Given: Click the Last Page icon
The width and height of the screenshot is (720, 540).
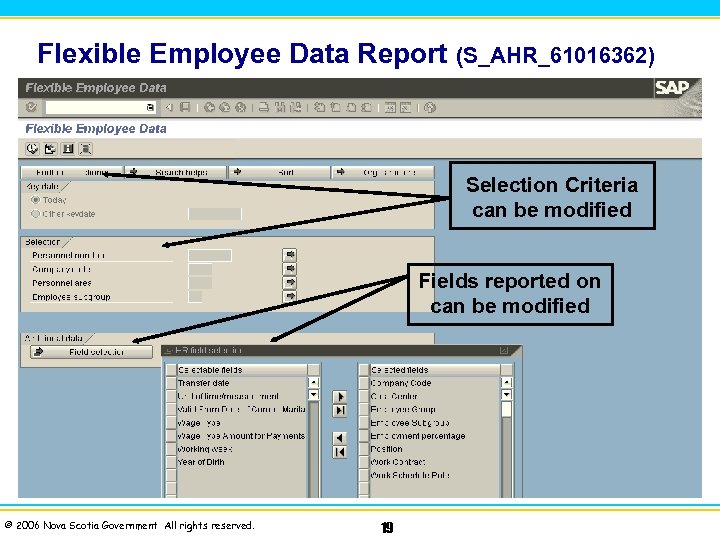Looking at the screenshot, I should [366, 107].
